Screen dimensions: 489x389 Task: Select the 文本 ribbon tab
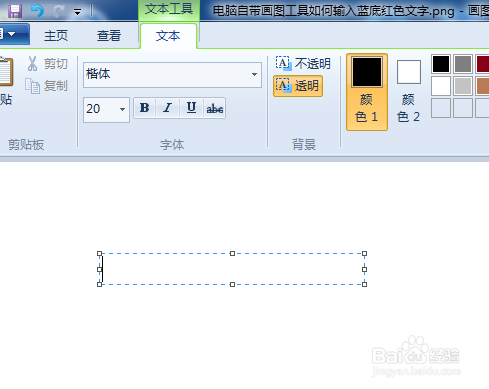168,36
